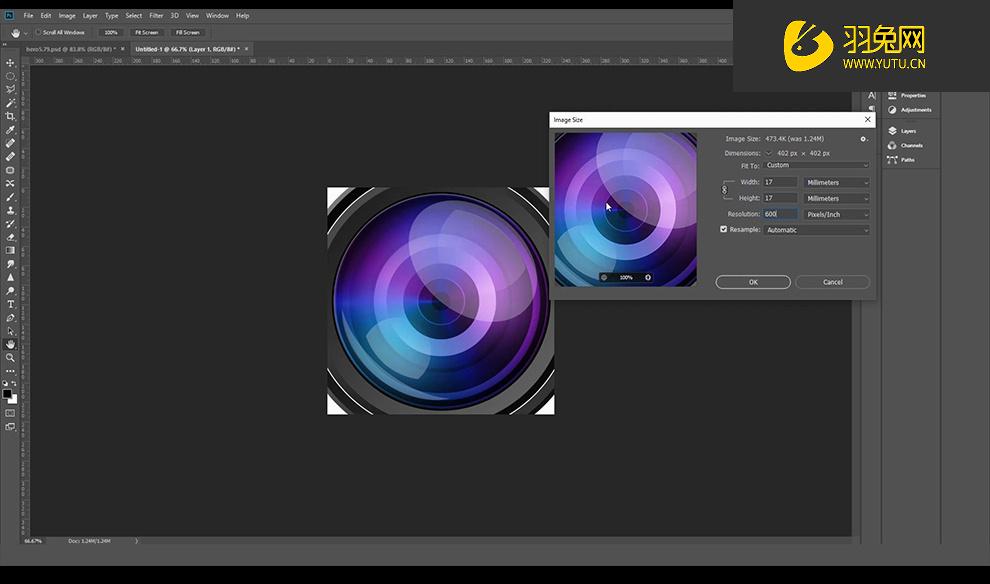
Task: Open the Fit To preset dropdown
Action: [817, 166]
